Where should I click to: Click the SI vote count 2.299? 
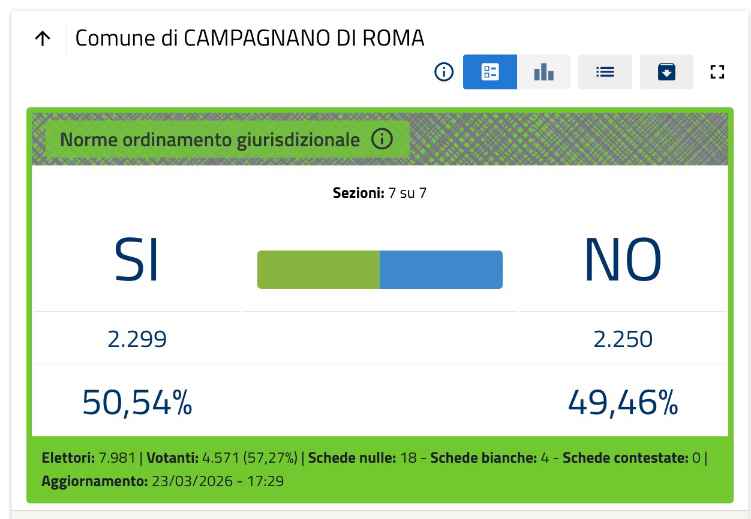(x=137, y=339)
